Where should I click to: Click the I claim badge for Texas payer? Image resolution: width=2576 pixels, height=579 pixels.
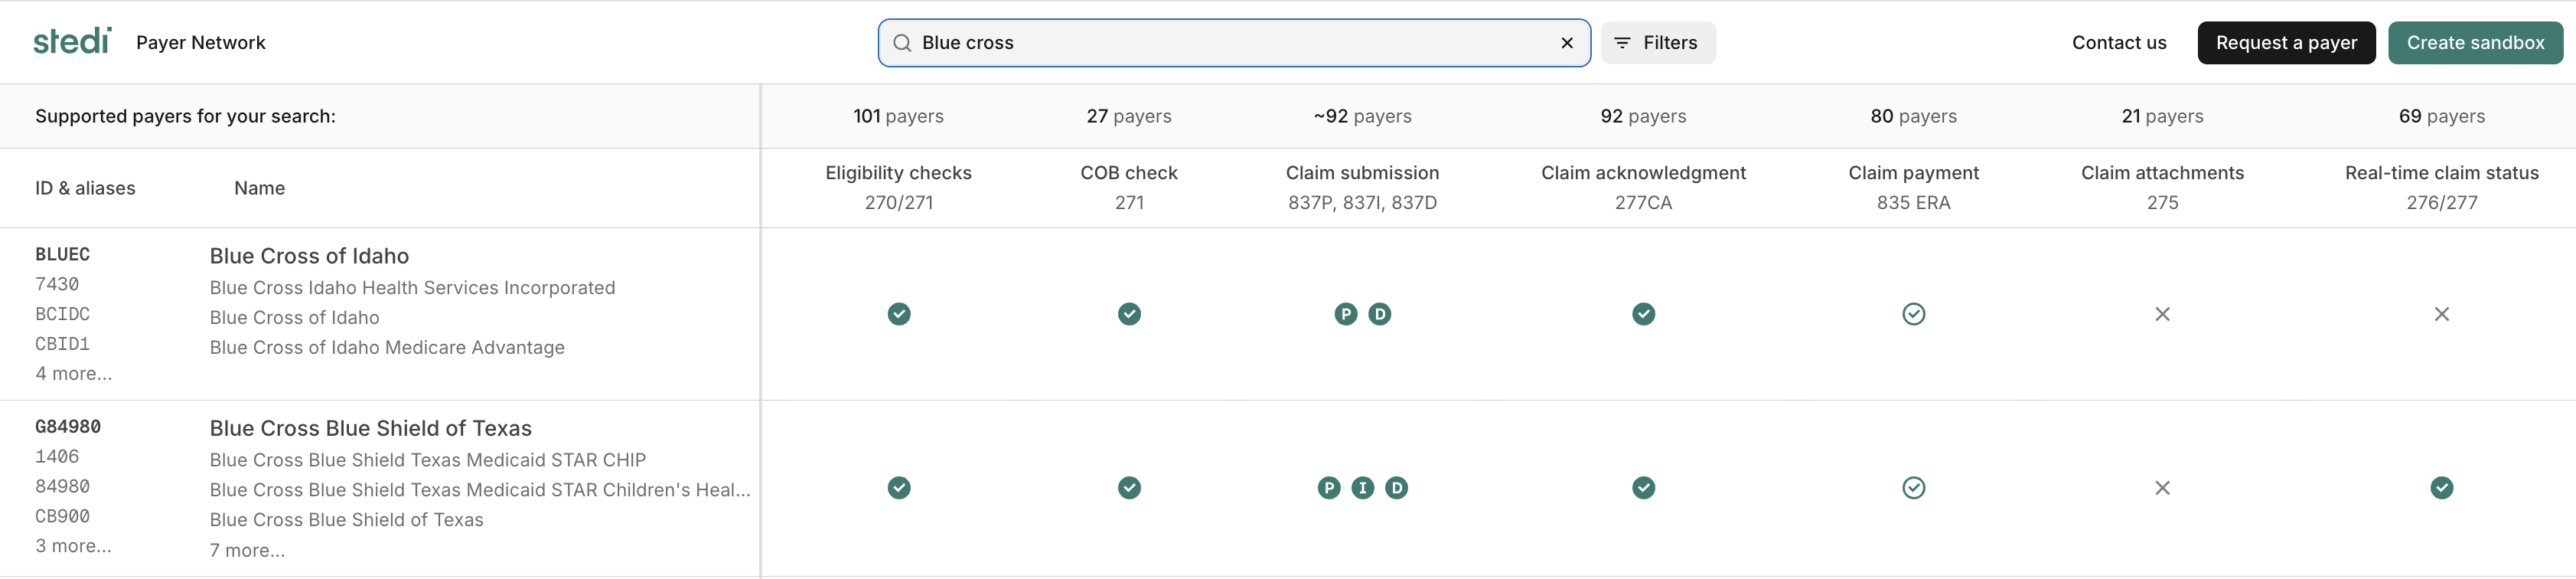pyautogui.click(x=1362, y=488)
